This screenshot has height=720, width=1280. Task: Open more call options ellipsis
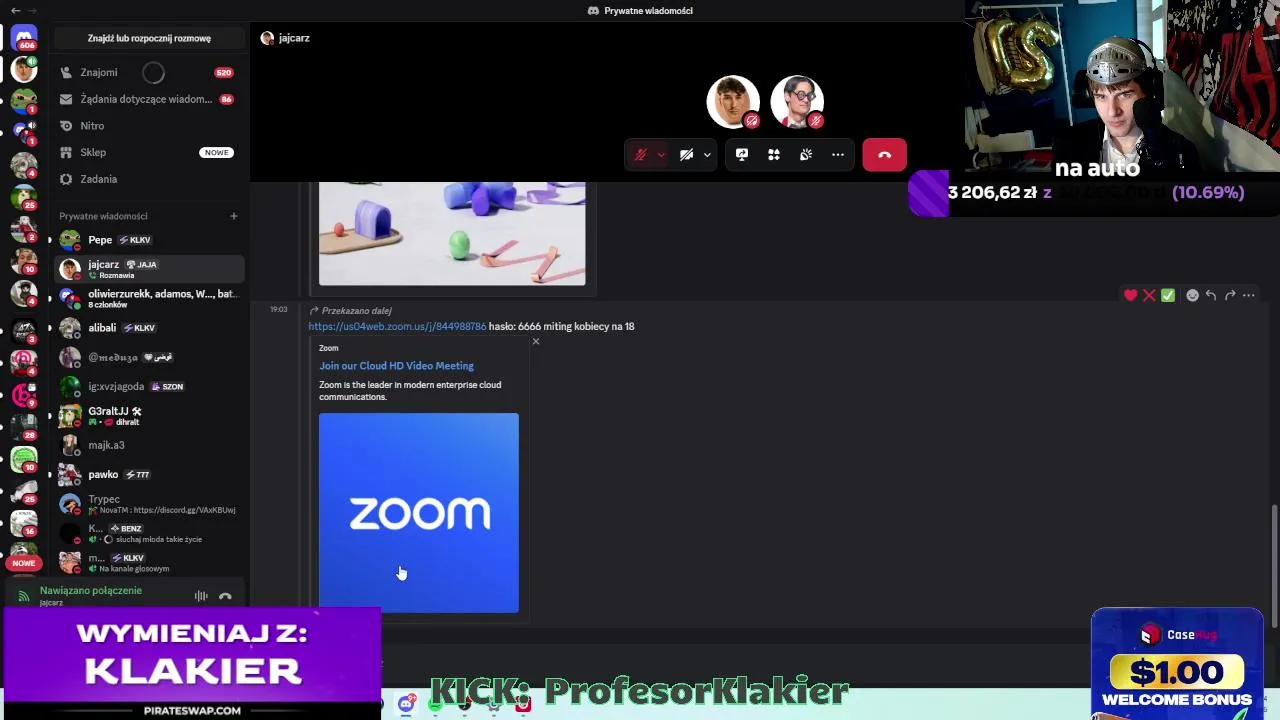pyautogui.click(x=838, y=155)
